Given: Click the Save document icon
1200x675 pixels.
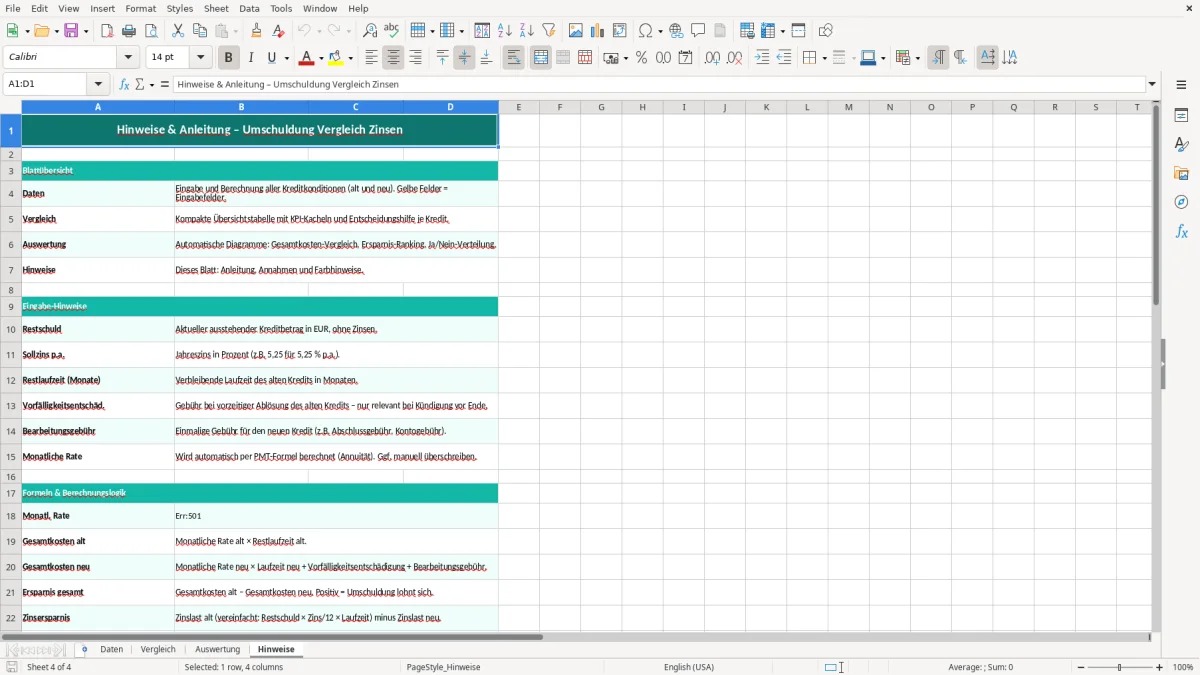Looking at the screenshot, I should coord(72,31).
